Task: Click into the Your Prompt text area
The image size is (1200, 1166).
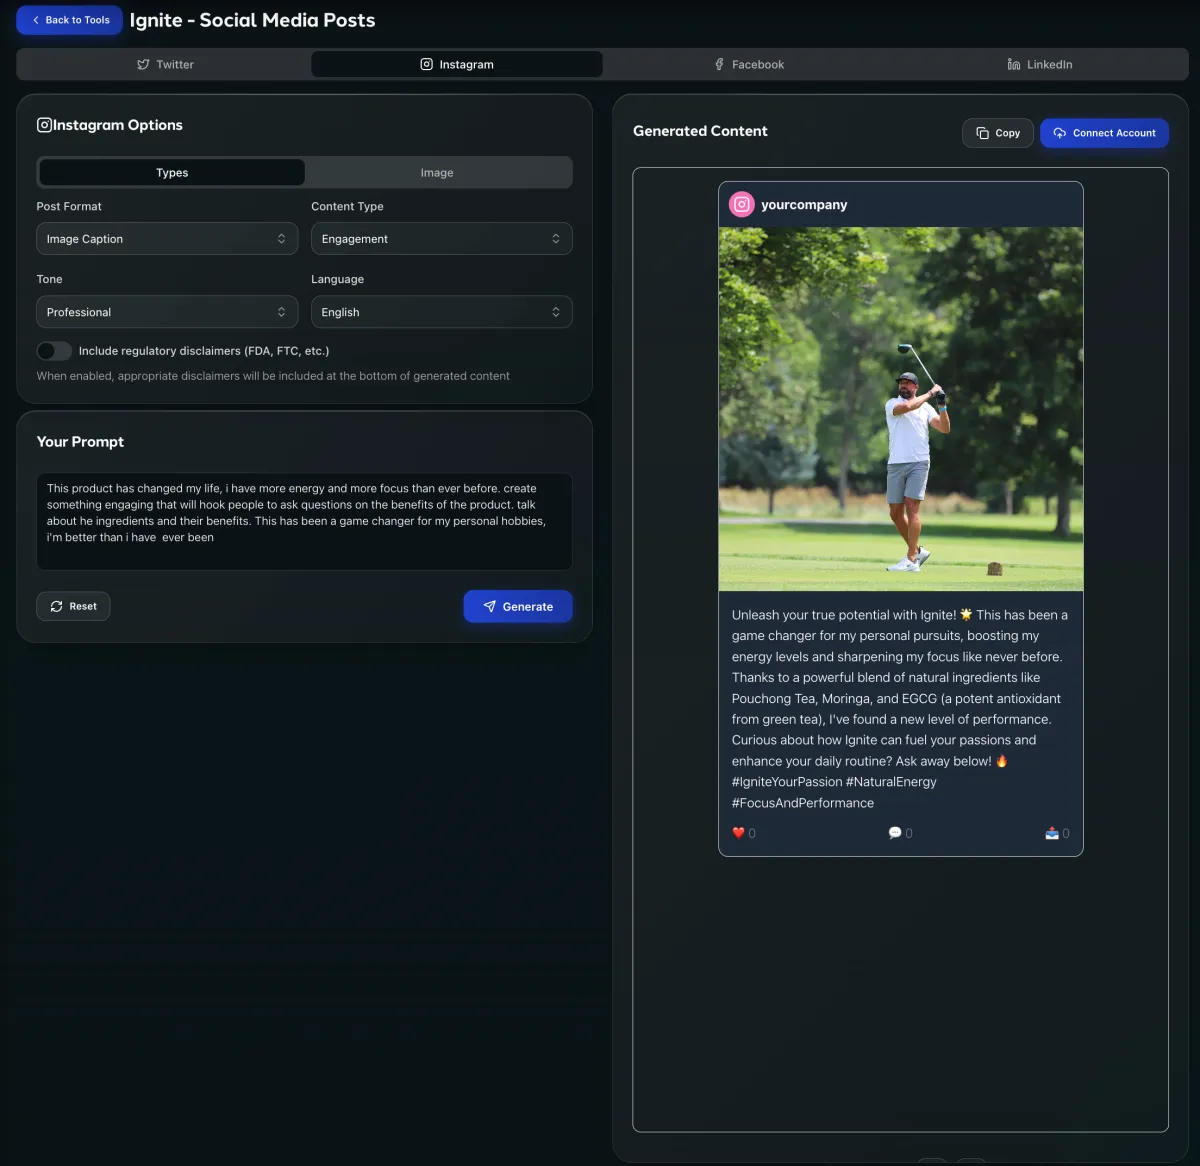Action: (x=304, y=521)
